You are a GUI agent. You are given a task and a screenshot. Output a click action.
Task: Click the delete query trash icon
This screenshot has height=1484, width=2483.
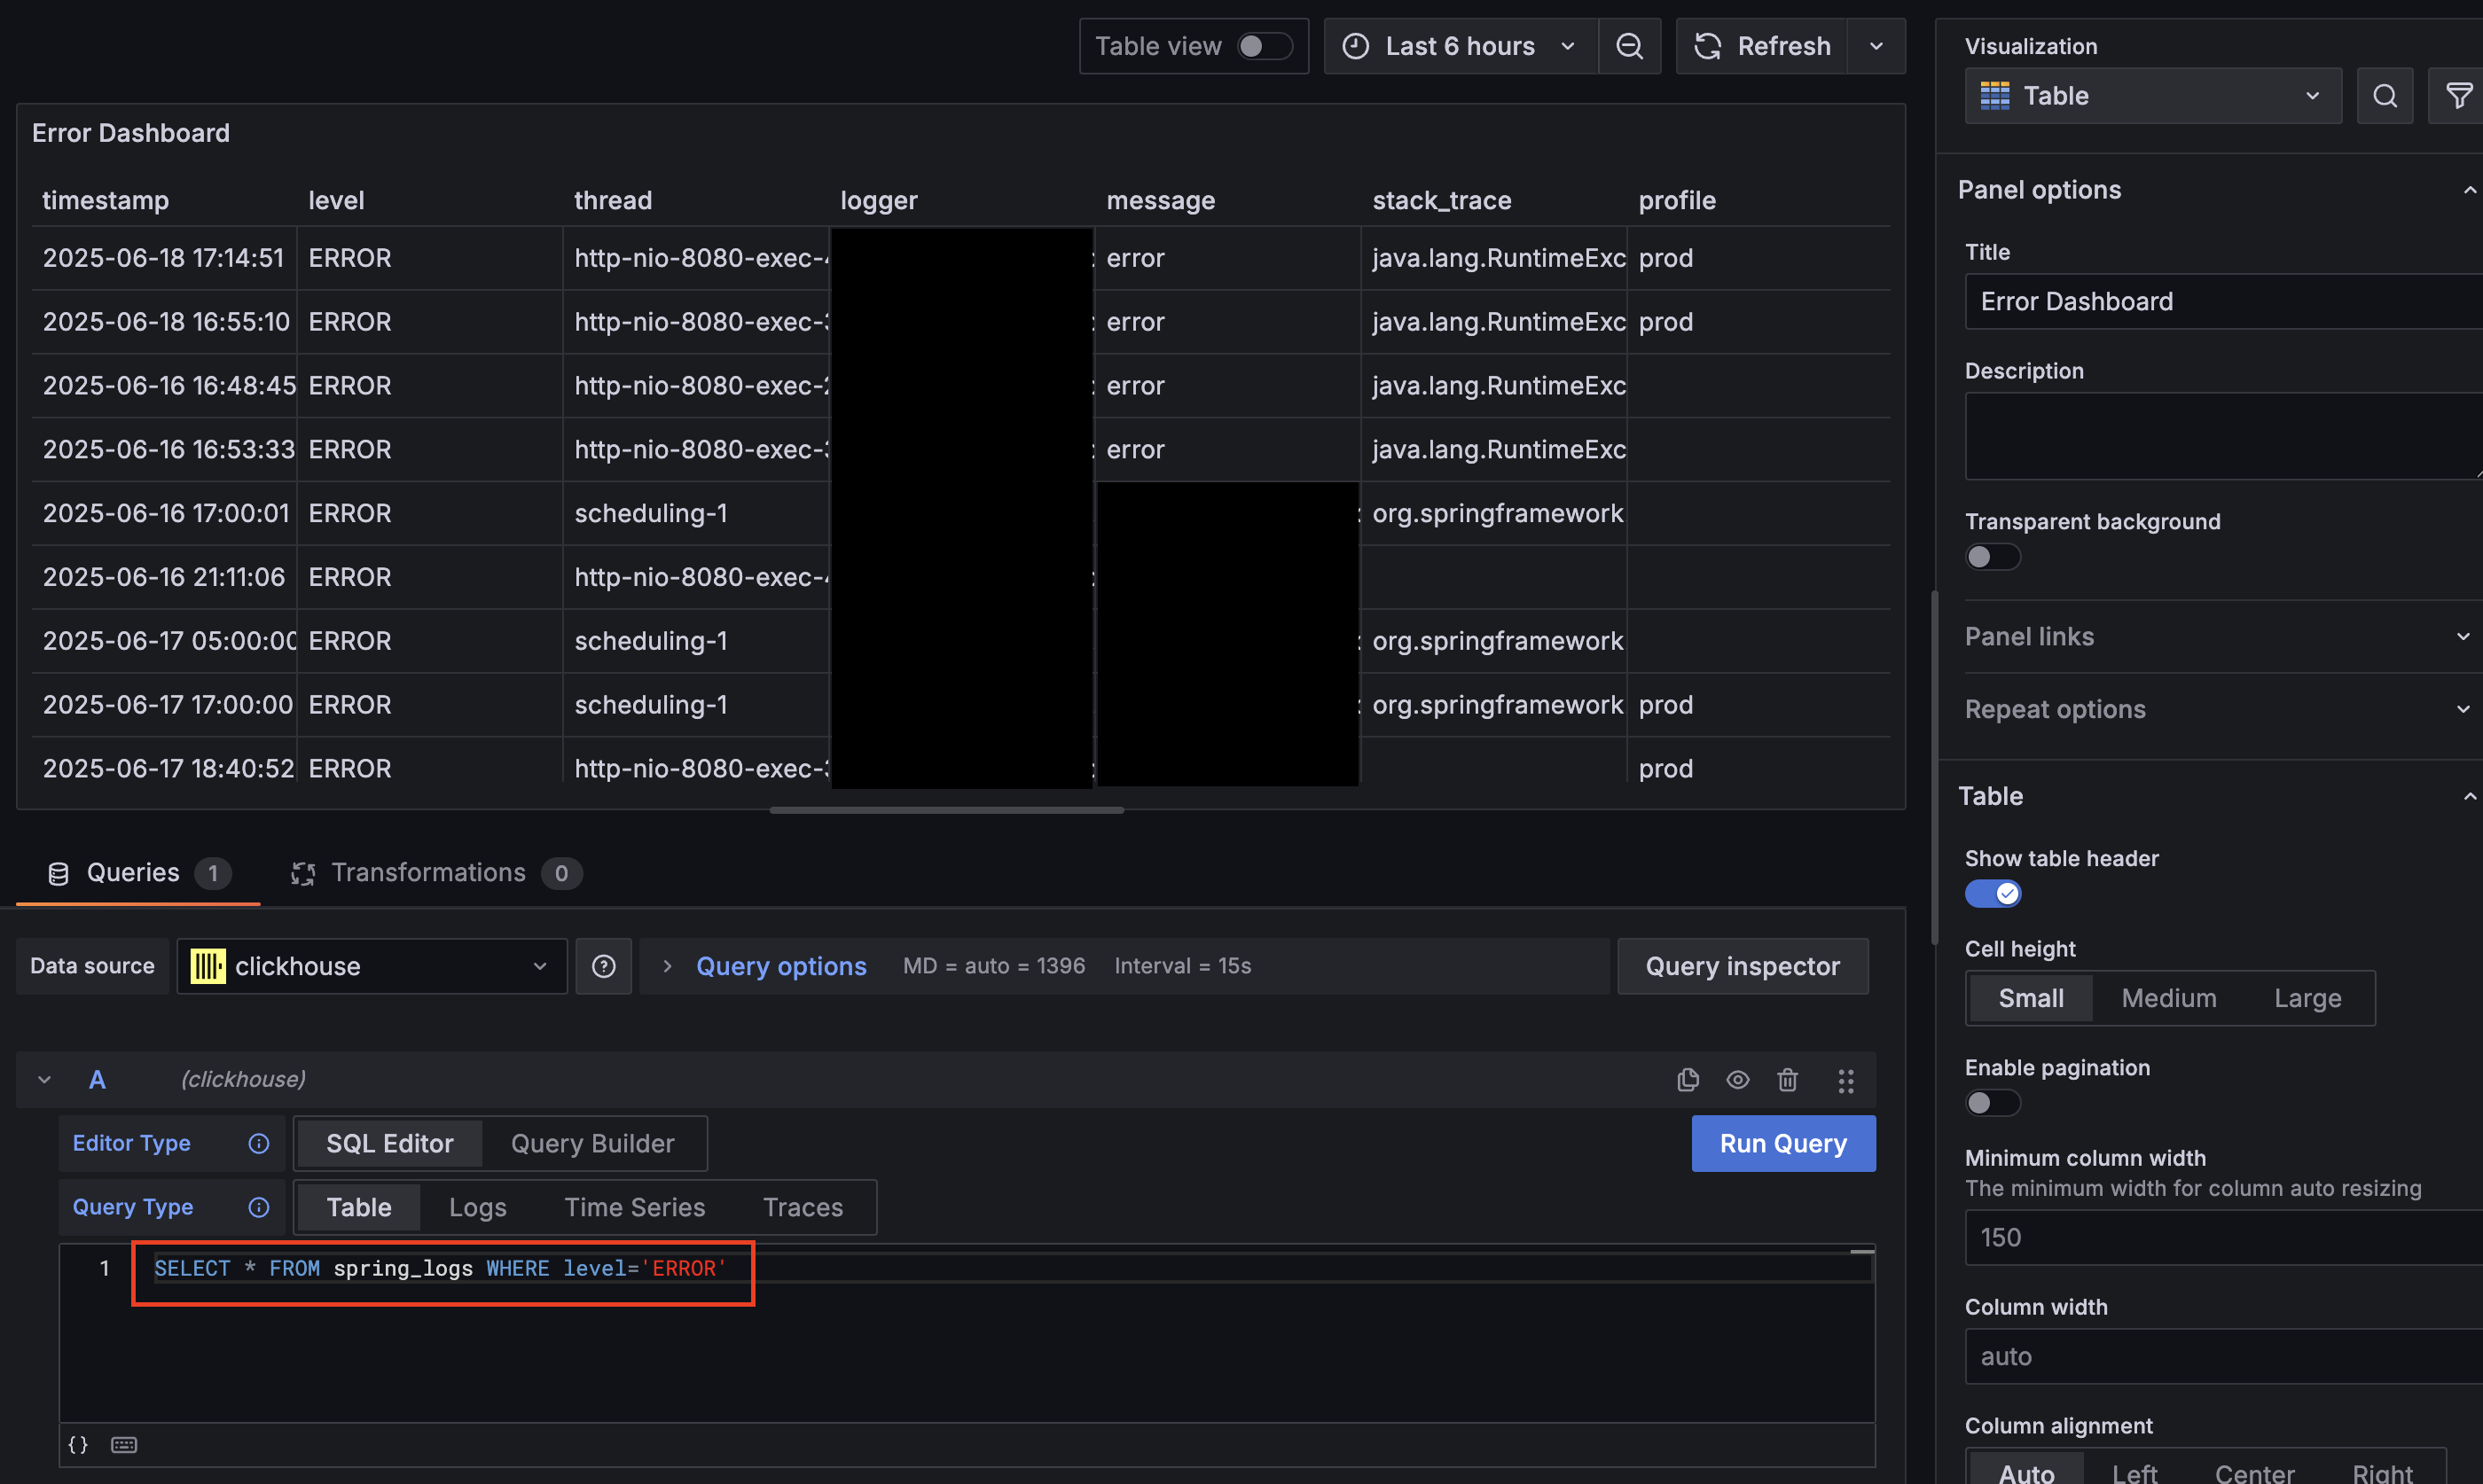click(x=1788, y=1080)
